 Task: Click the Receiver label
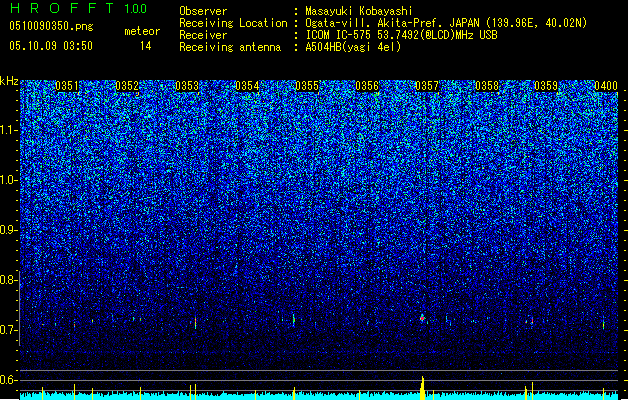pos(203,35)
